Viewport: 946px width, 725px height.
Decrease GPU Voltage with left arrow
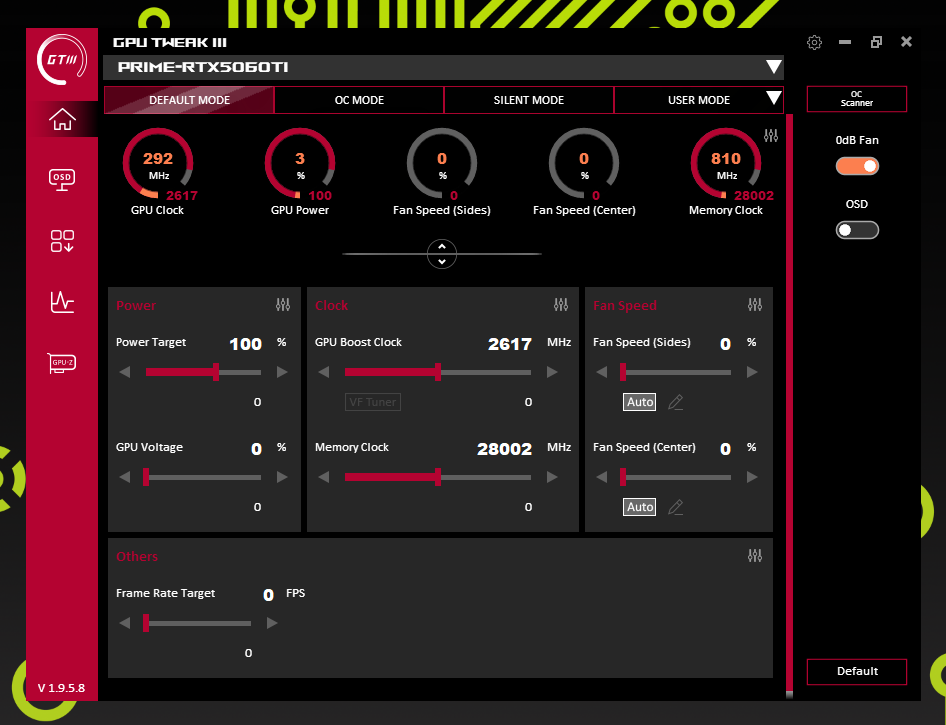(125, 477)
